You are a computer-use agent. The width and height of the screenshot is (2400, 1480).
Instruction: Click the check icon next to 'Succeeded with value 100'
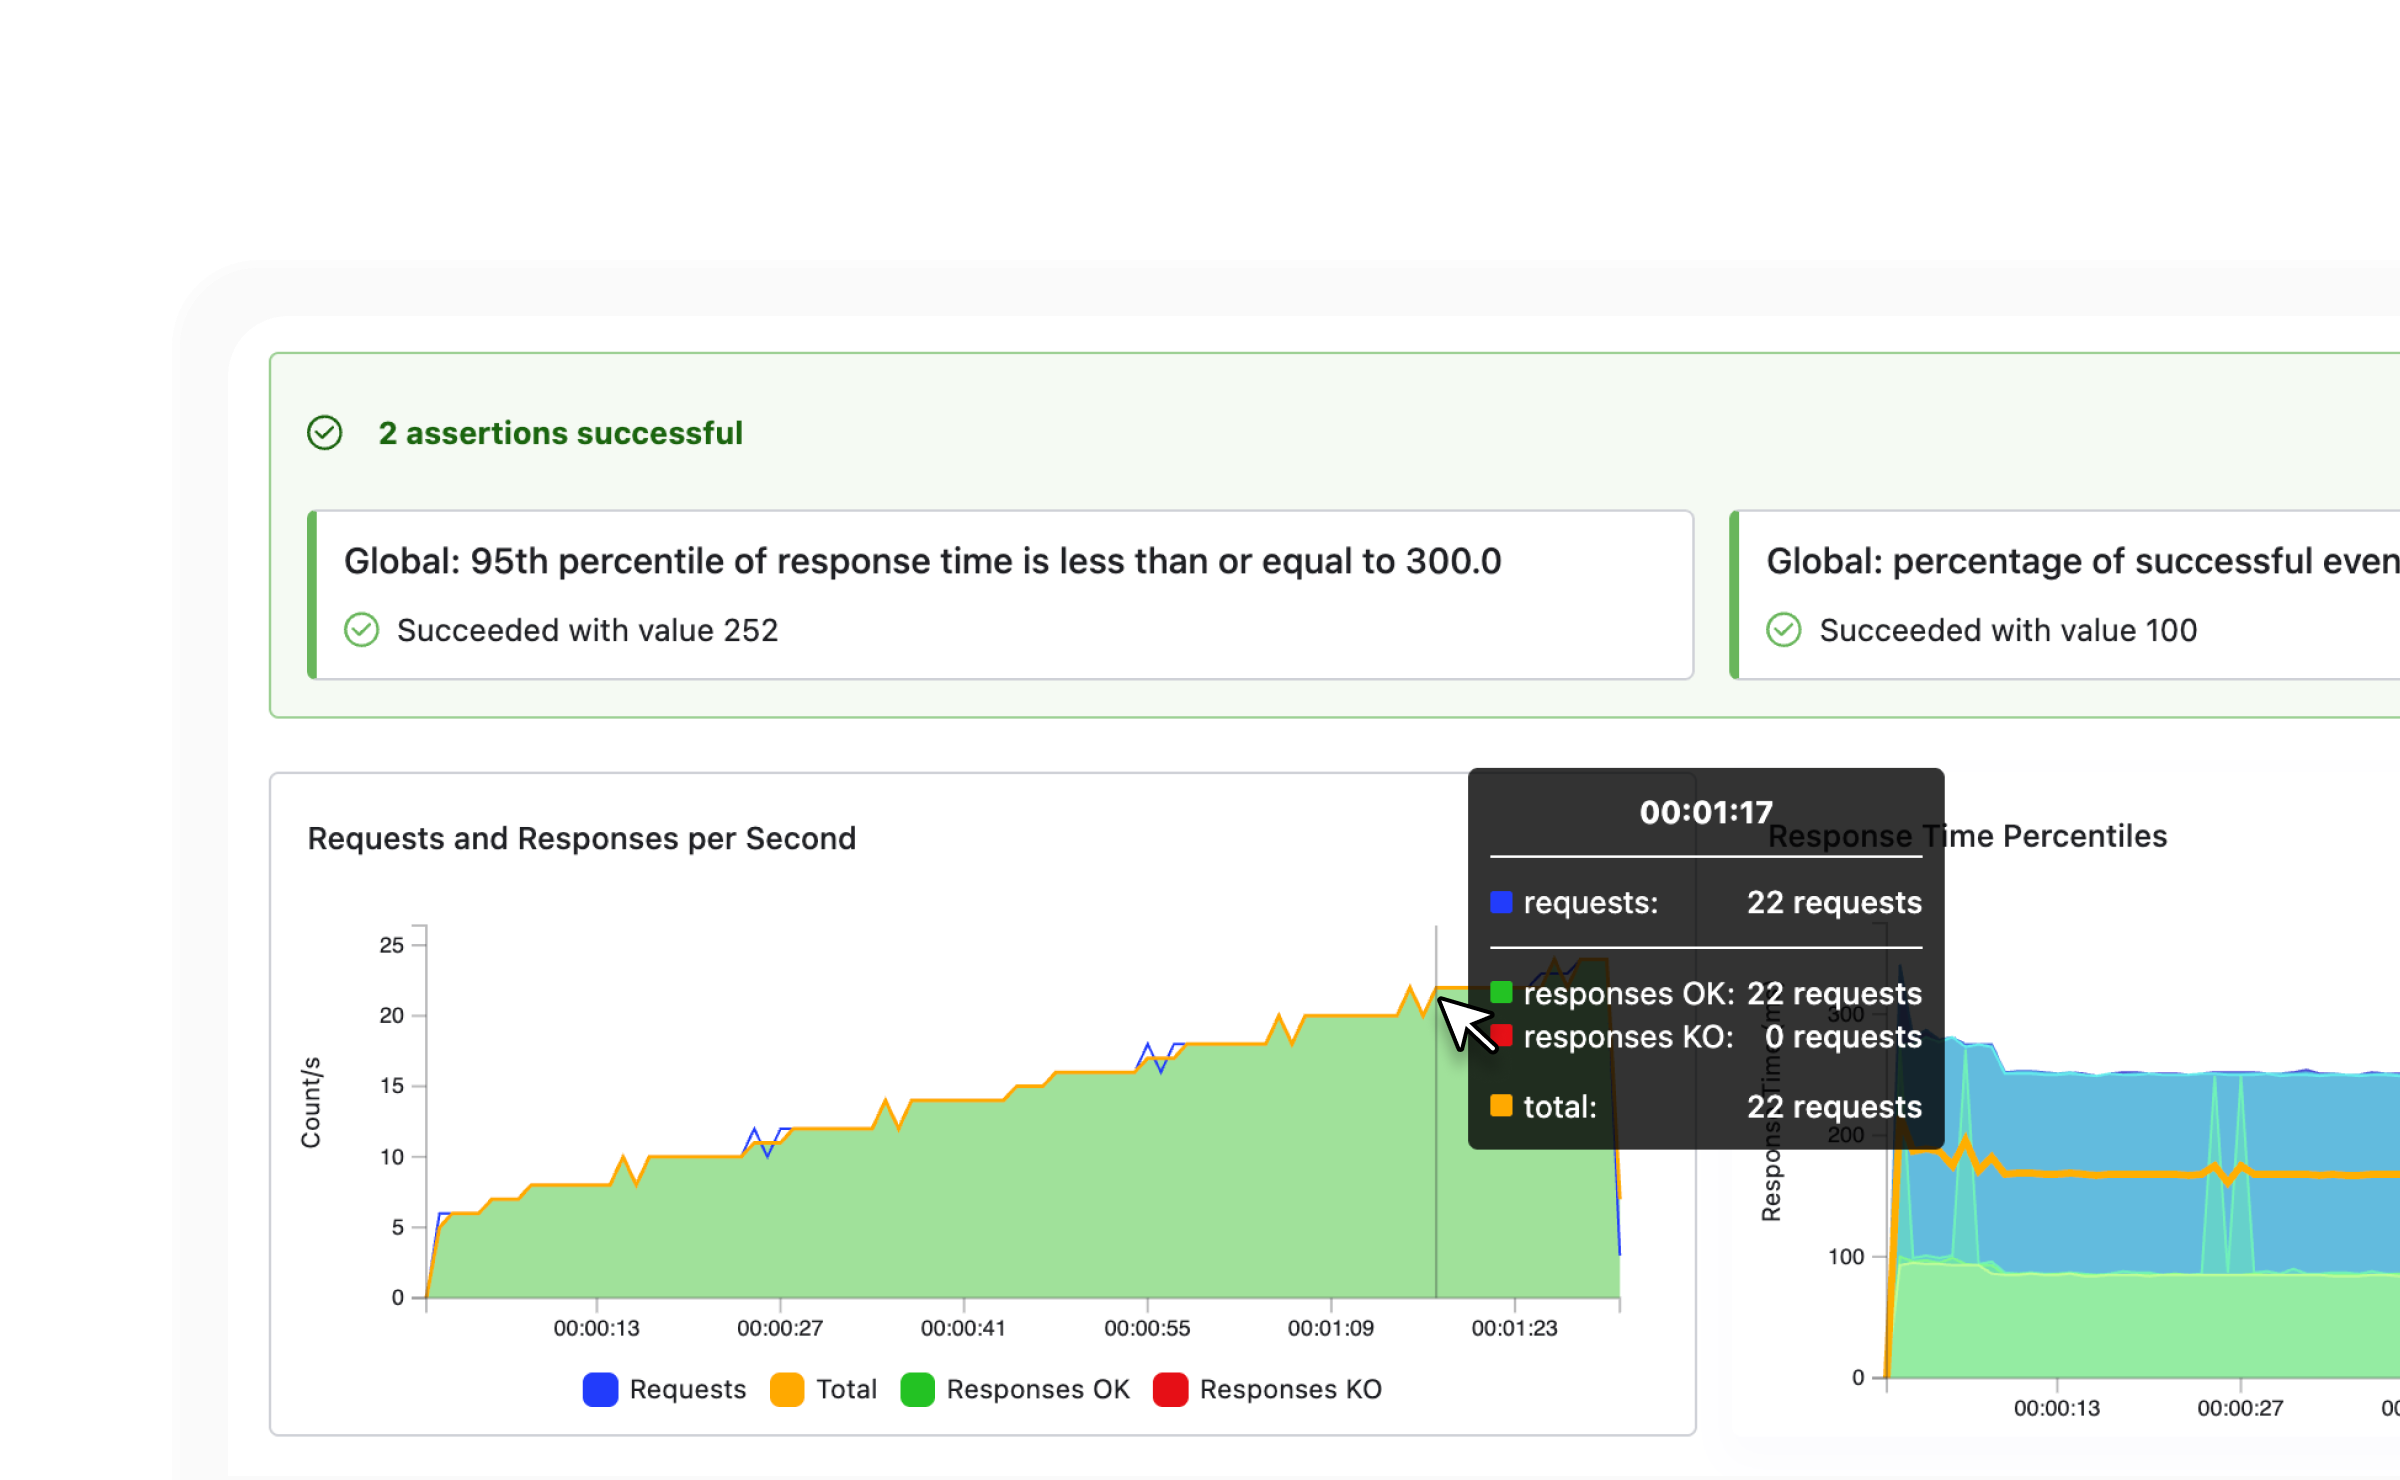pos(1783,630)
